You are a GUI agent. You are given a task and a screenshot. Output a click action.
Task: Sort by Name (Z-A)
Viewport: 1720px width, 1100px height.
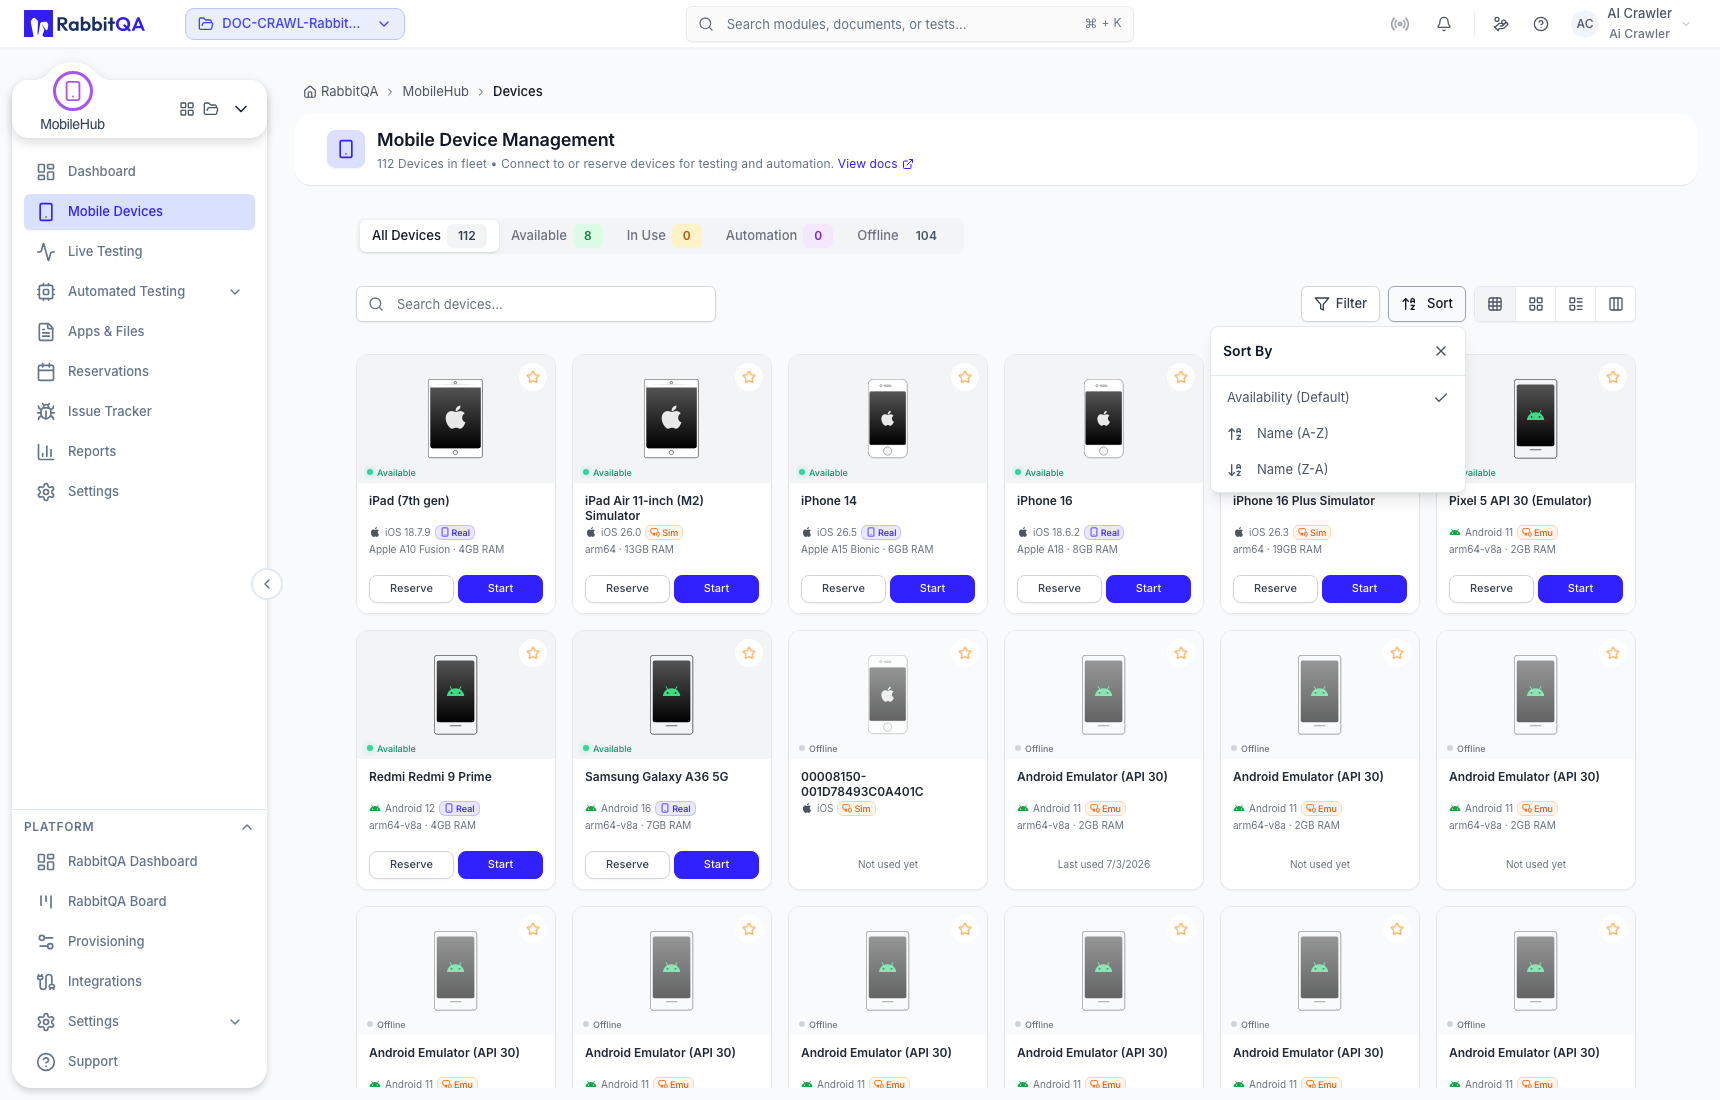pyautogui.click(x=1338, y=469)
